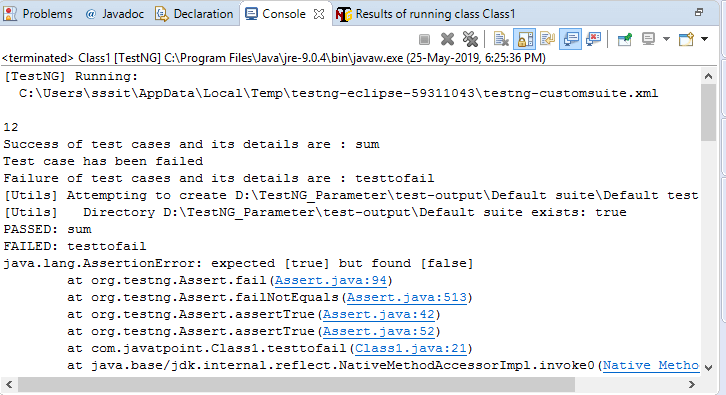Screen dimensions: 726x395
Task: Follow the Assert.java:513 link
Action: click(x=407, y=298)
